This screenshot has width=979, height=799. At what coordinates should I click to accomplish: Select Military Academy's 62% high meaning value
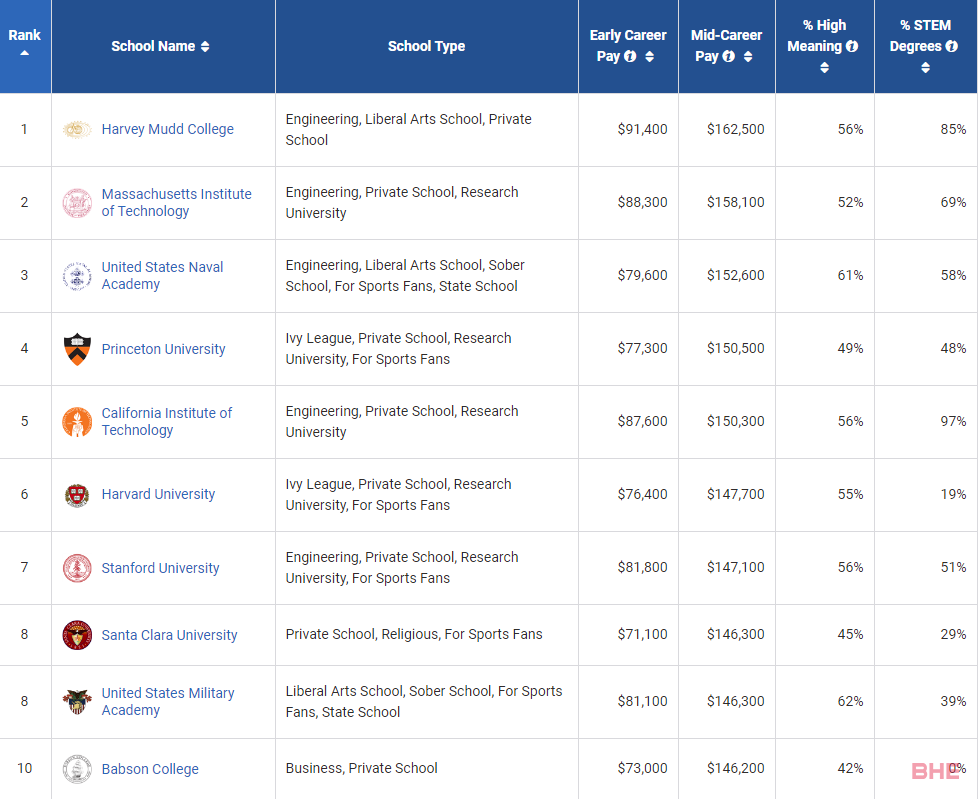click(850, 702)
